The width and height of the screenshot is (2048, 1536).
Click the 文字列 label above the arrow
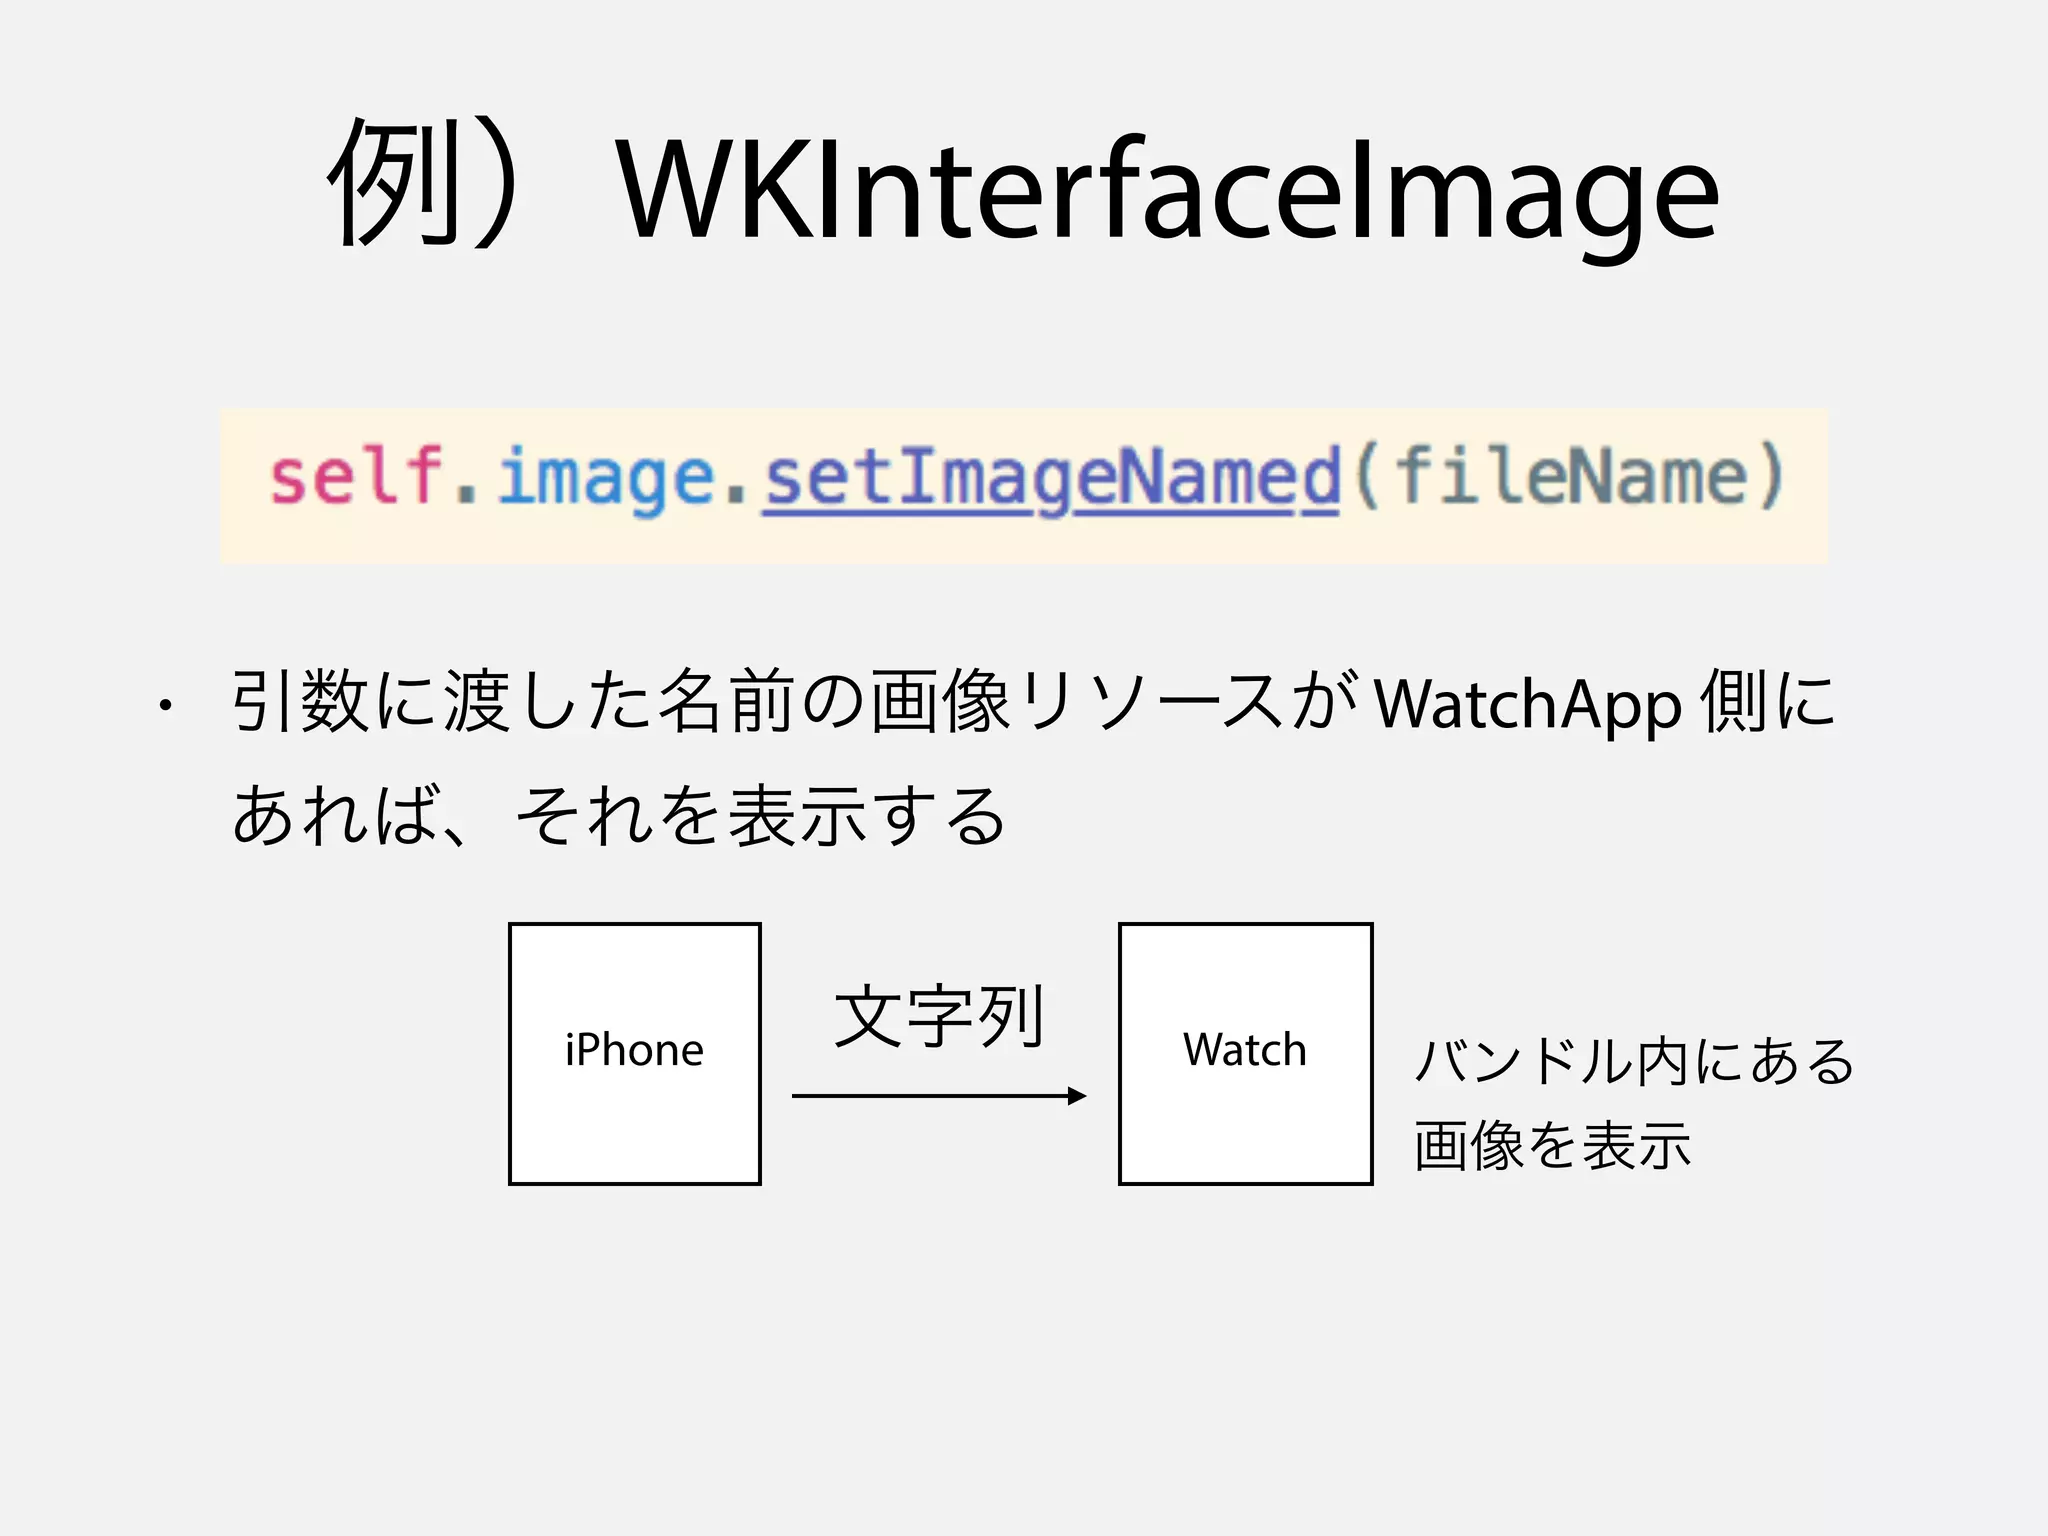click(x=940, y=1016)
